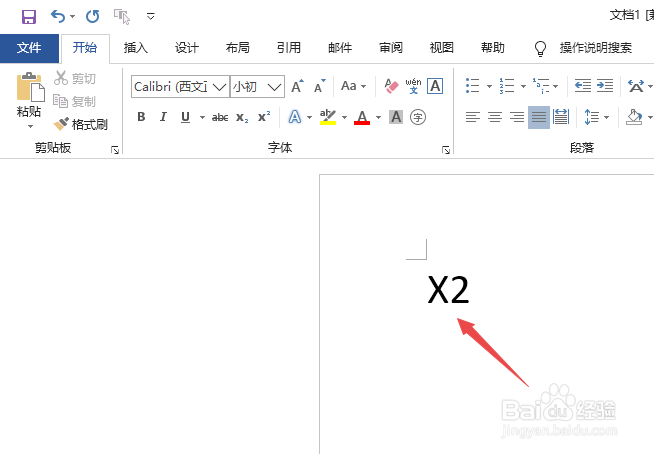This screenshot has width=654, height=454.
Task: Switch to the 设计 tab
Action: [186, 48]
